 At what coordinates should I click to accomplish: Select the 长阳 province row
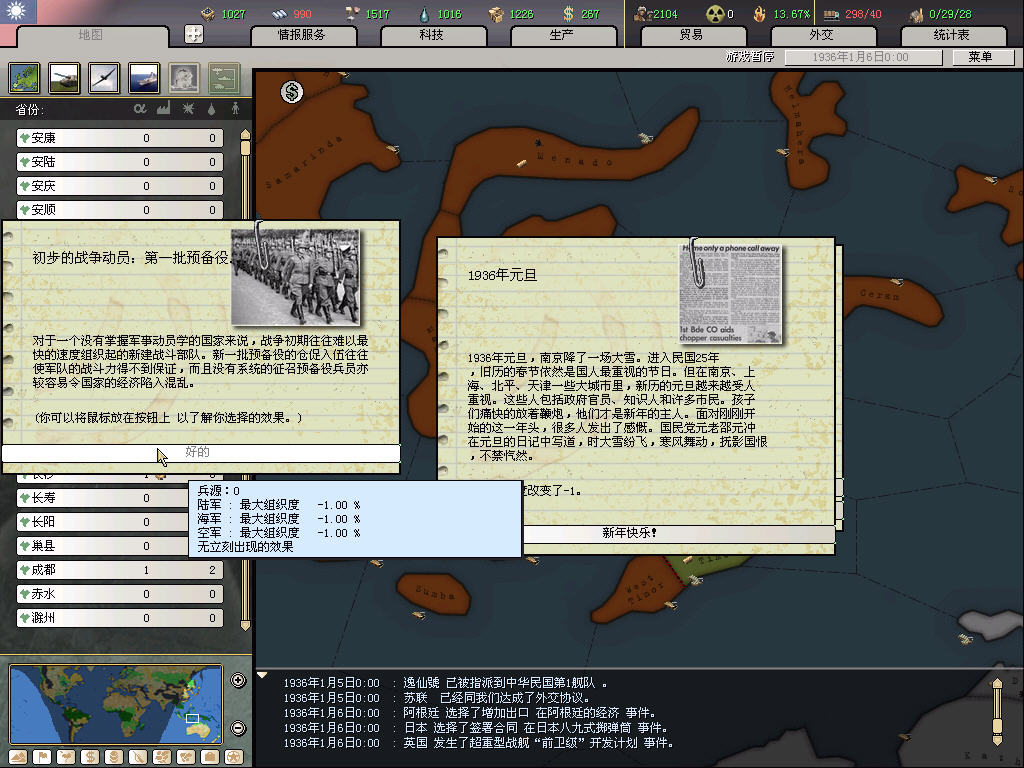103,522
